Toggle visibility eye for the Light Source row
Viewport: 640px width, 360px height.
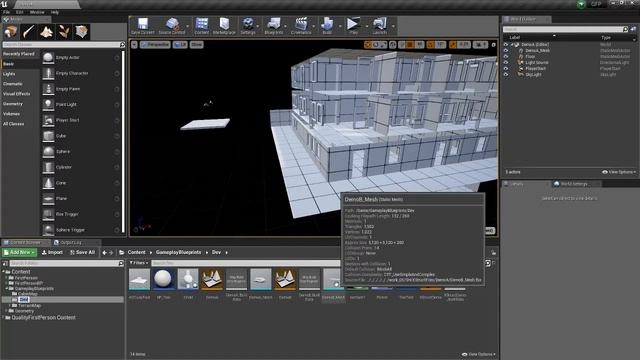506,62
